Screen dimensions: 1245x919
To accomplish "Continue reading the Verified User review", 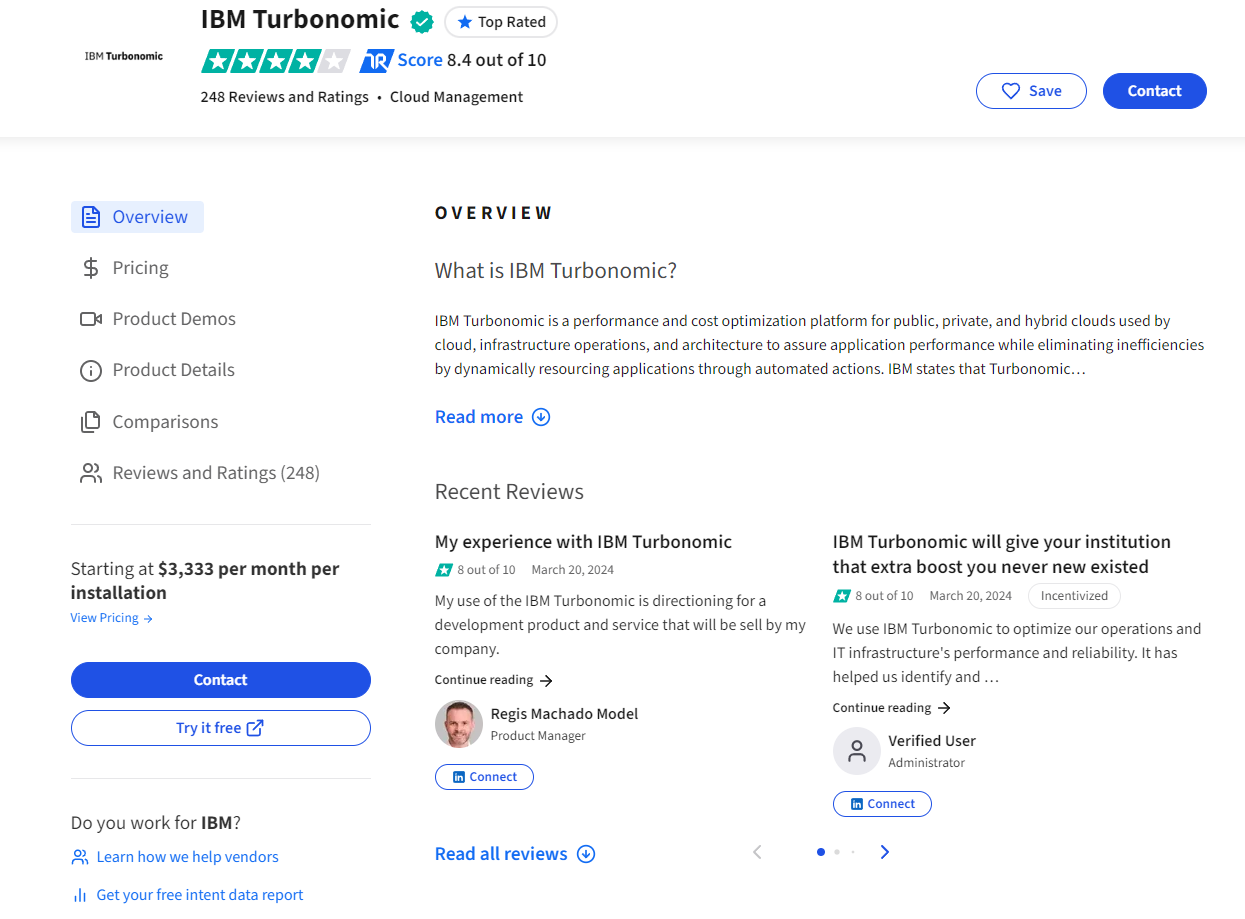I will point(892,708).
